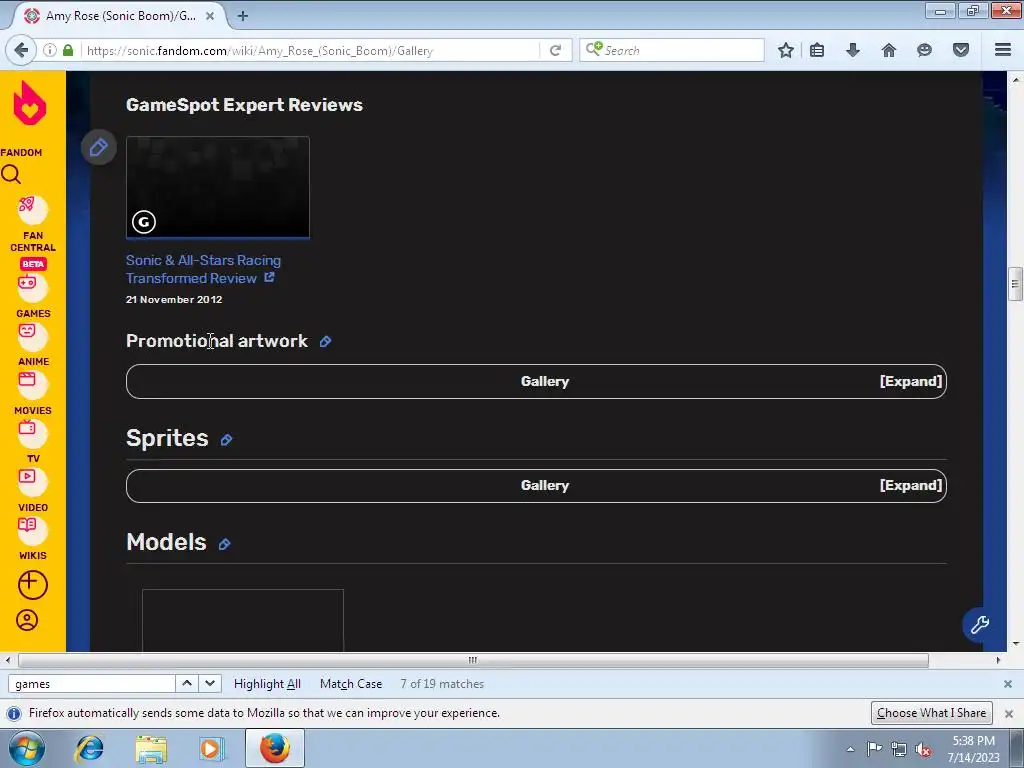The width and height of the screenshot is (1024, 768).
Task: Go to next find match
Action: tap(210, 684)
